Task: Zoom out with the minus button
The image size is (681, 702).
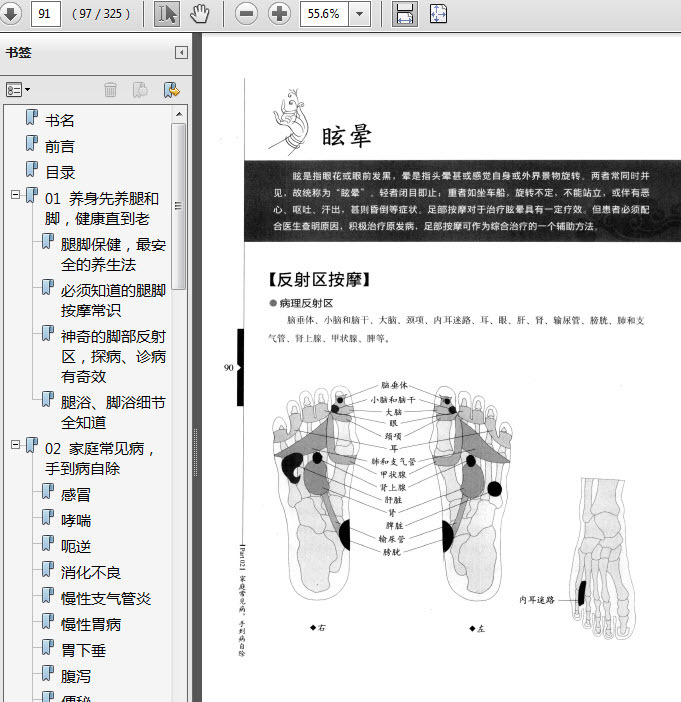Action: click(246, 14)
